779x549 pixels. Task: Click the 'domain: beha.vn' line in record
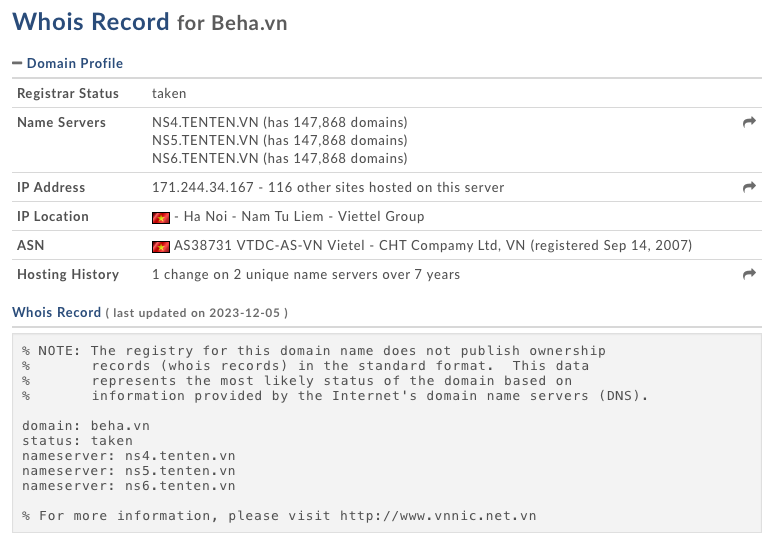[86, 425]
